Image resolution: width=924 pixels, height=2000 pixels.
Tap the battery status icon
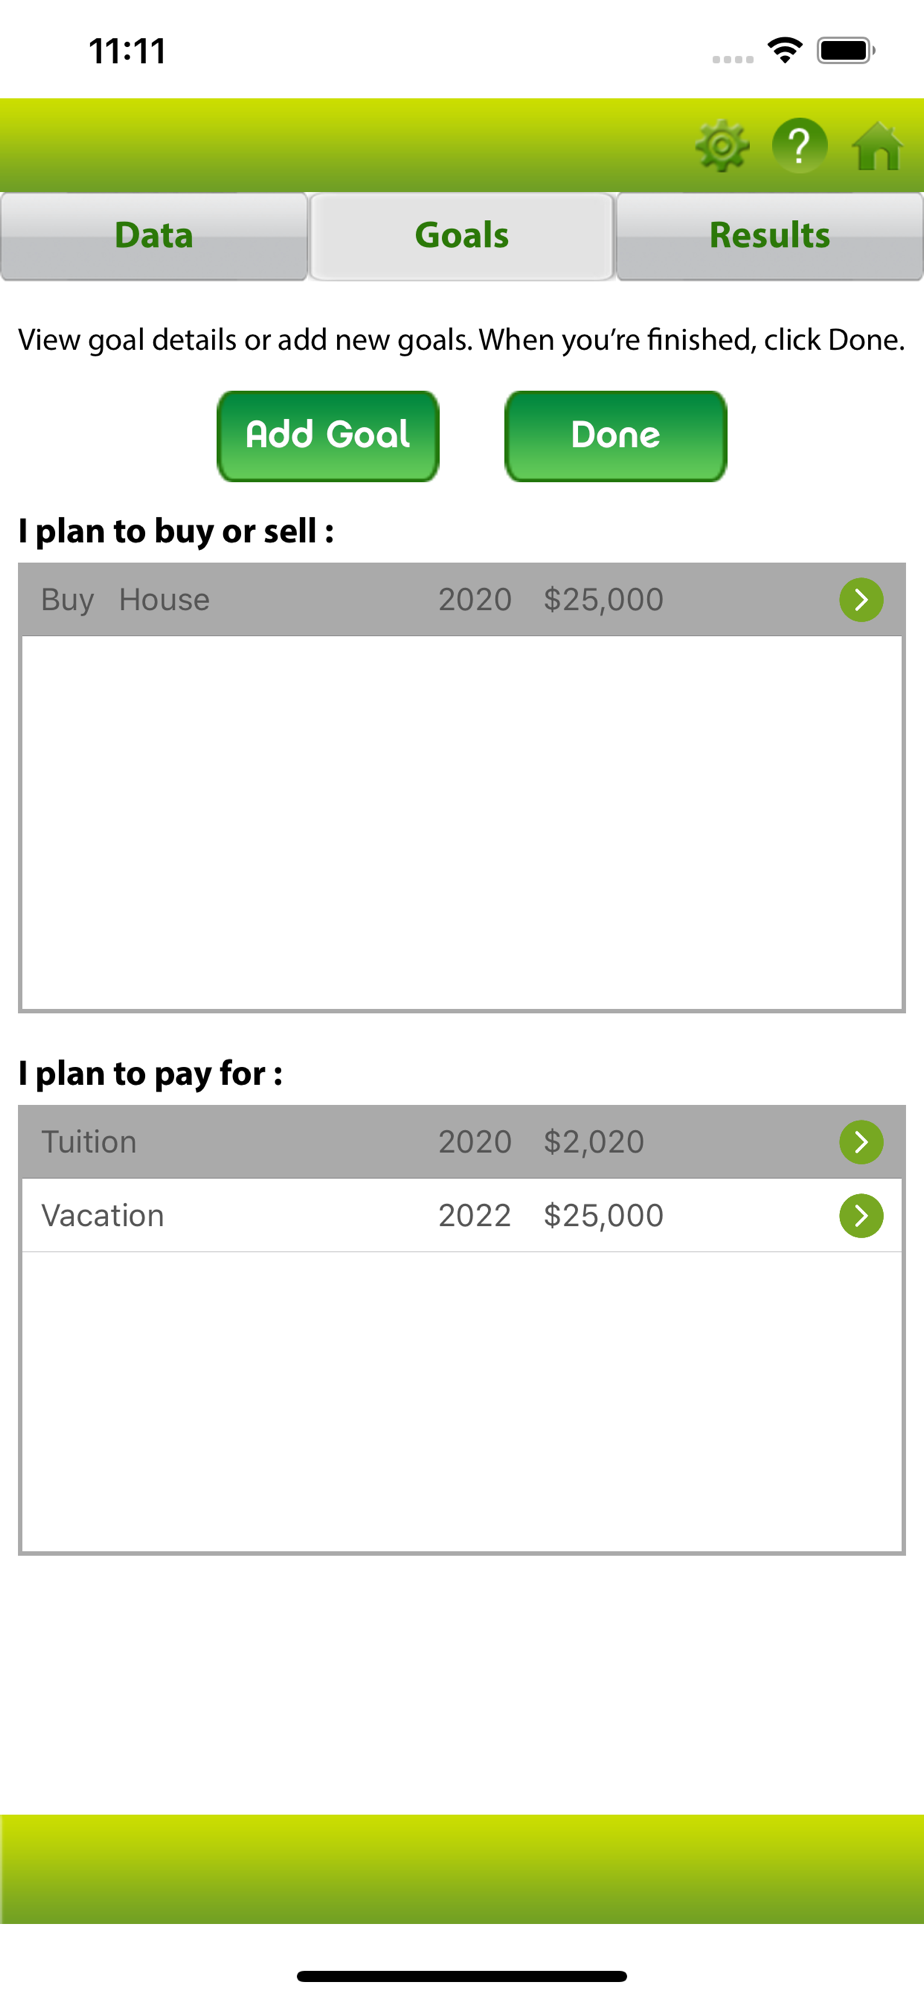point(846,50)
